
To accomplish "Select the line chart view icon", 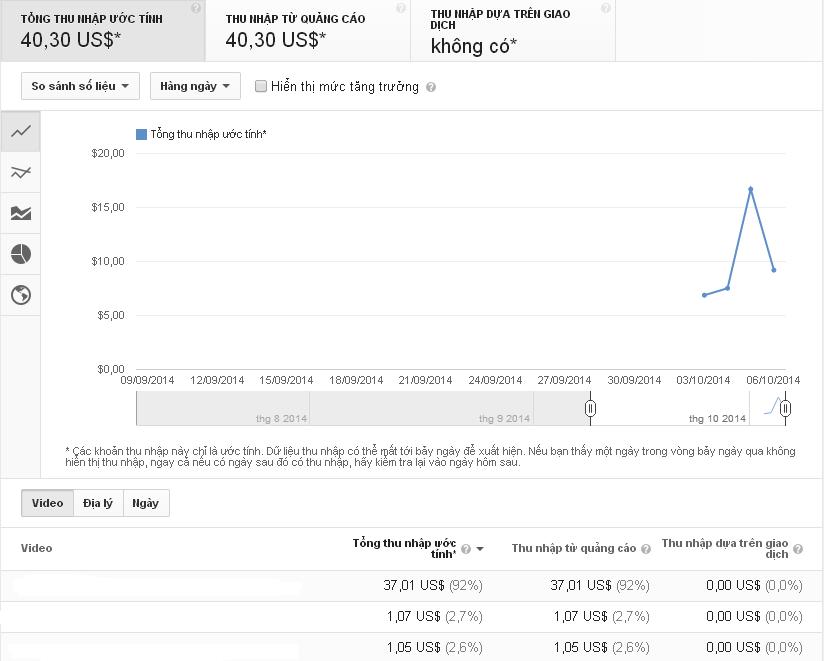I will pyautogui.click(x=20, y=131).
